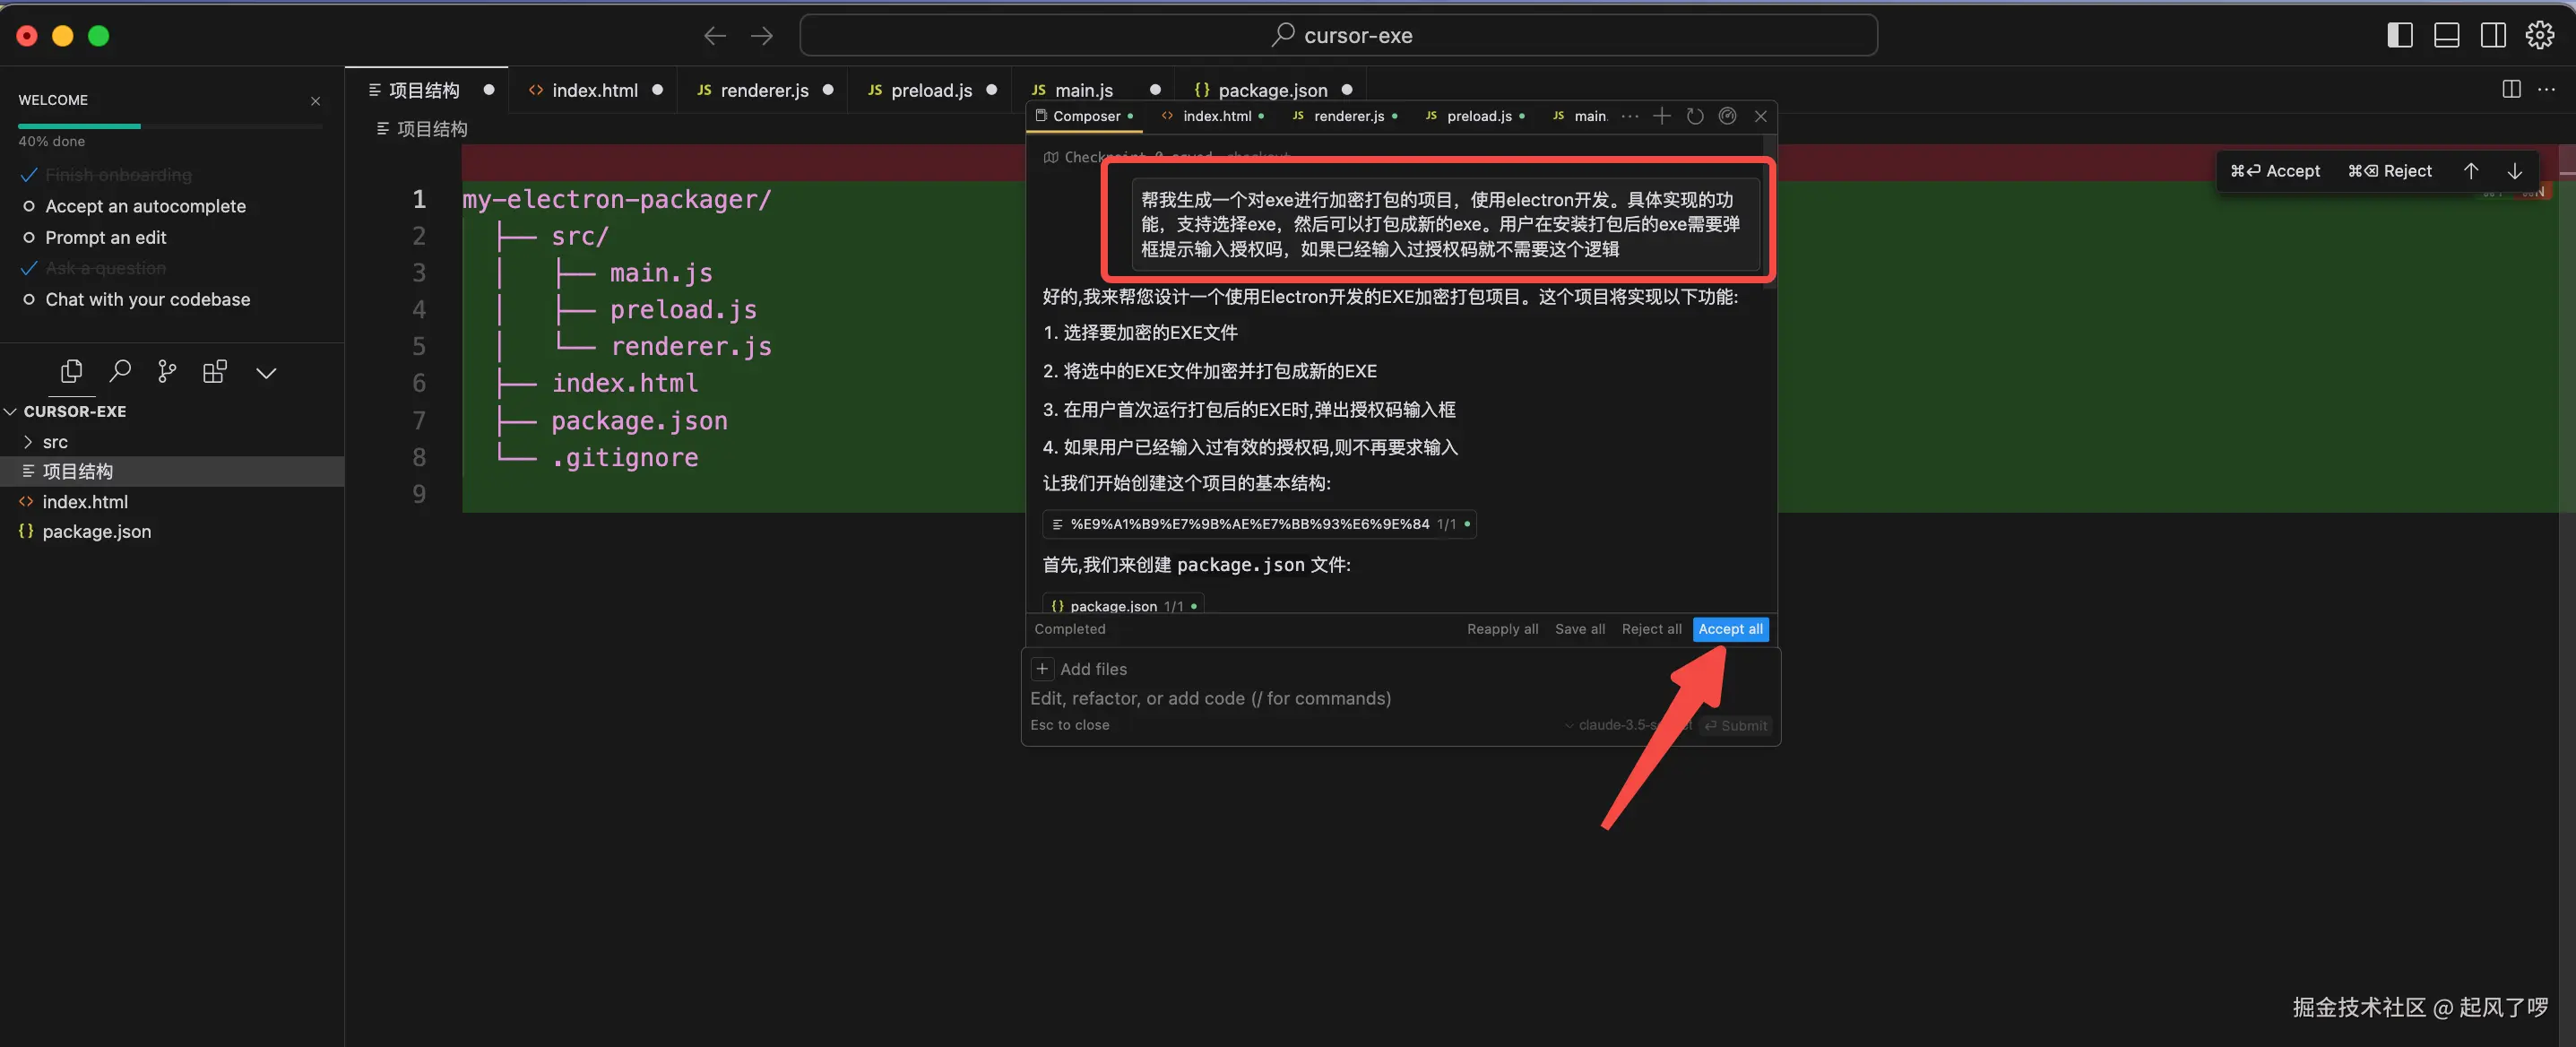Toggle the bottom panel layout icon
The height and width of the screenshot is (1047, 2576).
click(x=2446, y=35)
